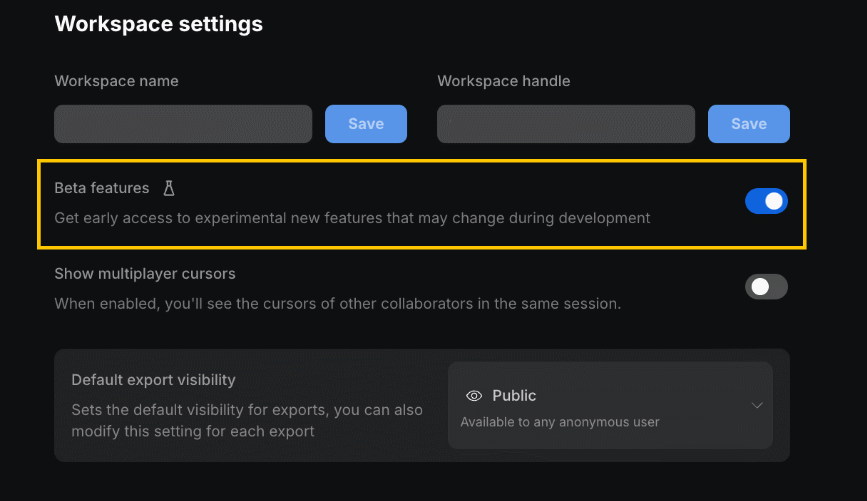Click the Workspace name field label

click(x=116, y=81)
